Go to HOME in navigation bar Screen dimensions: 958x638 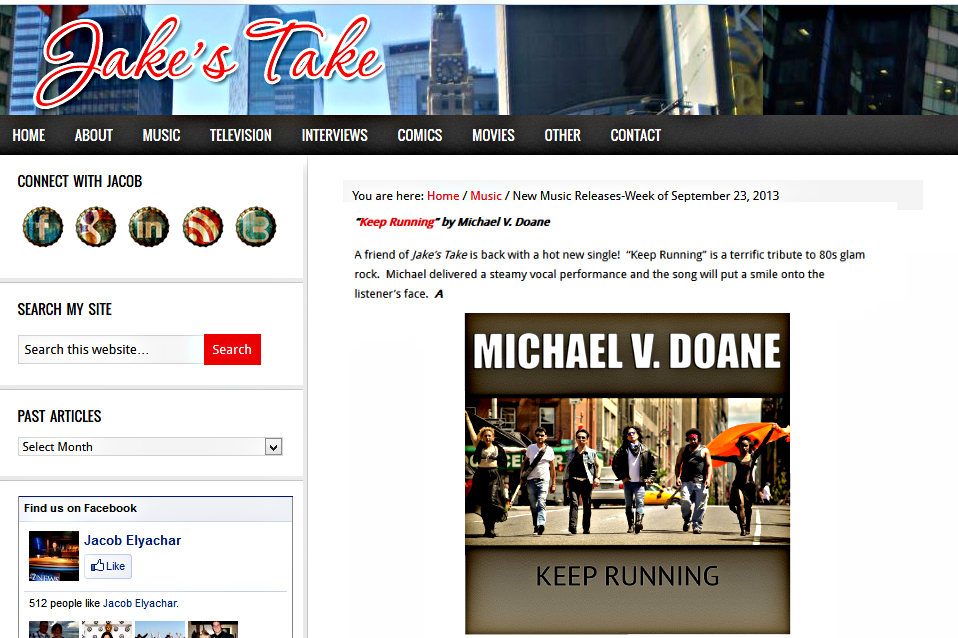pyautogui.click(x=29, y=135)
